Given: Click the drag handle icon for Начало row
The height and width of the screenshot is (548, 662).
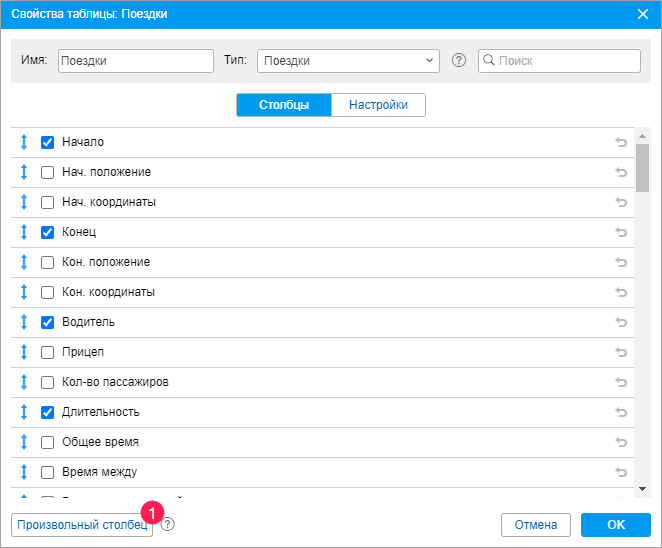Looking at the screenshot, I should (24, 142).
